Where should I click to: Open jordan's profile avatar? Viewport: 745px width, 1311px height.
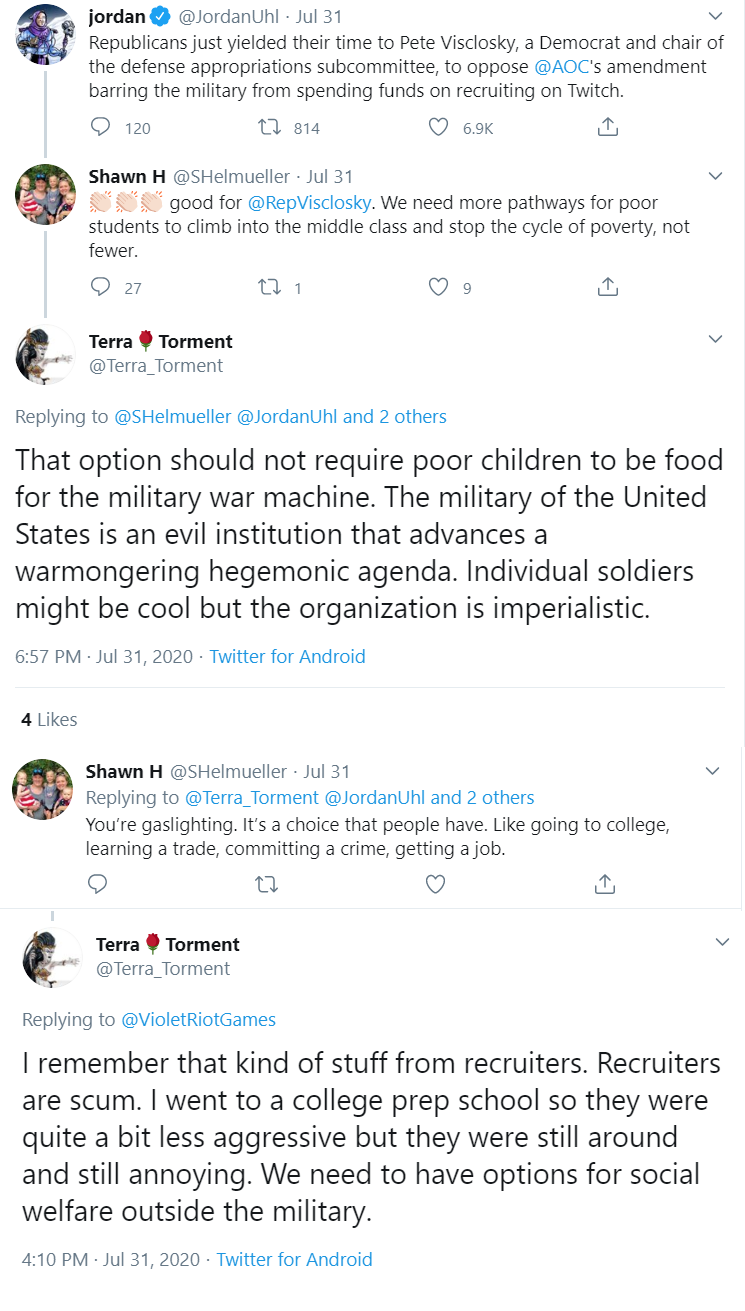click(47, 33)
